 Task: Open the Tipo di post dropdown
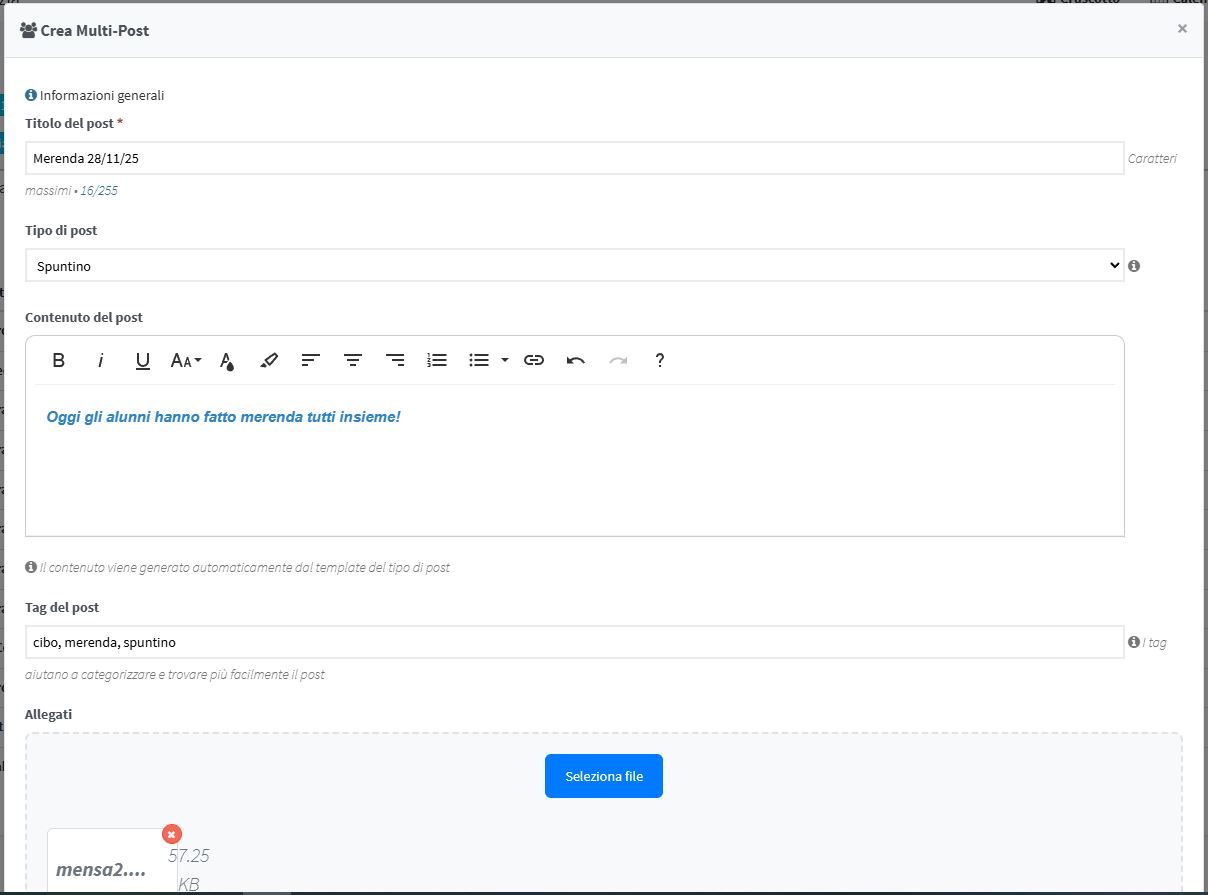click(574, 265)
